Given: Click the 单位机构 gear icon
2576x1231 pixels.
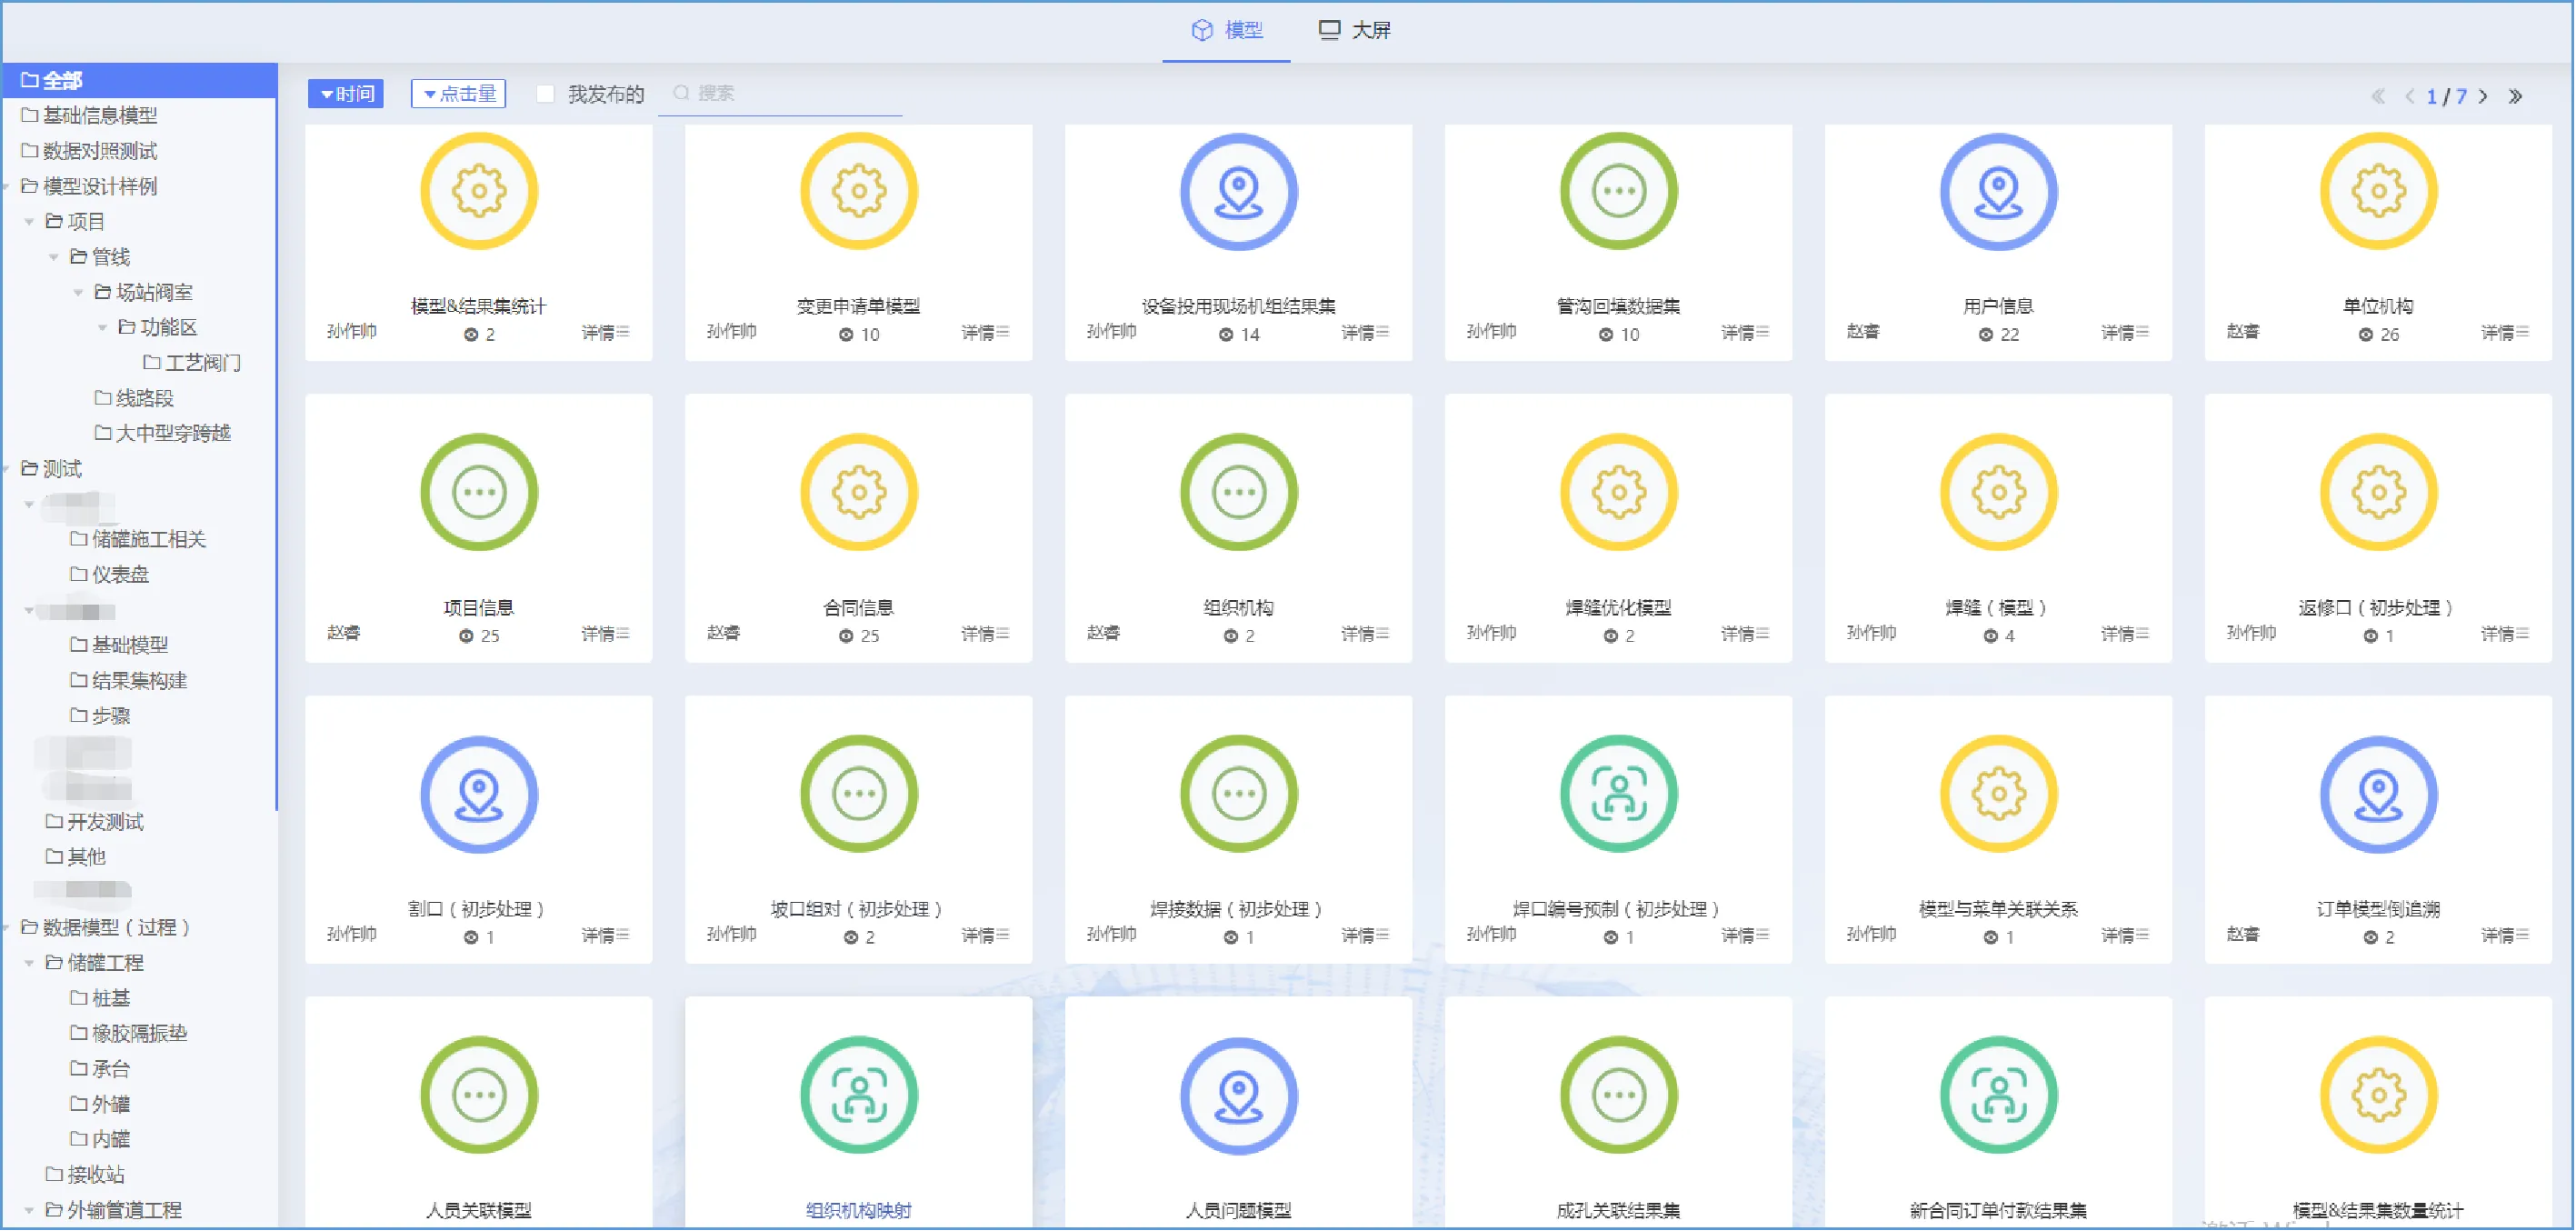Looking at the screenshot, I should [x=2379, y=191].
